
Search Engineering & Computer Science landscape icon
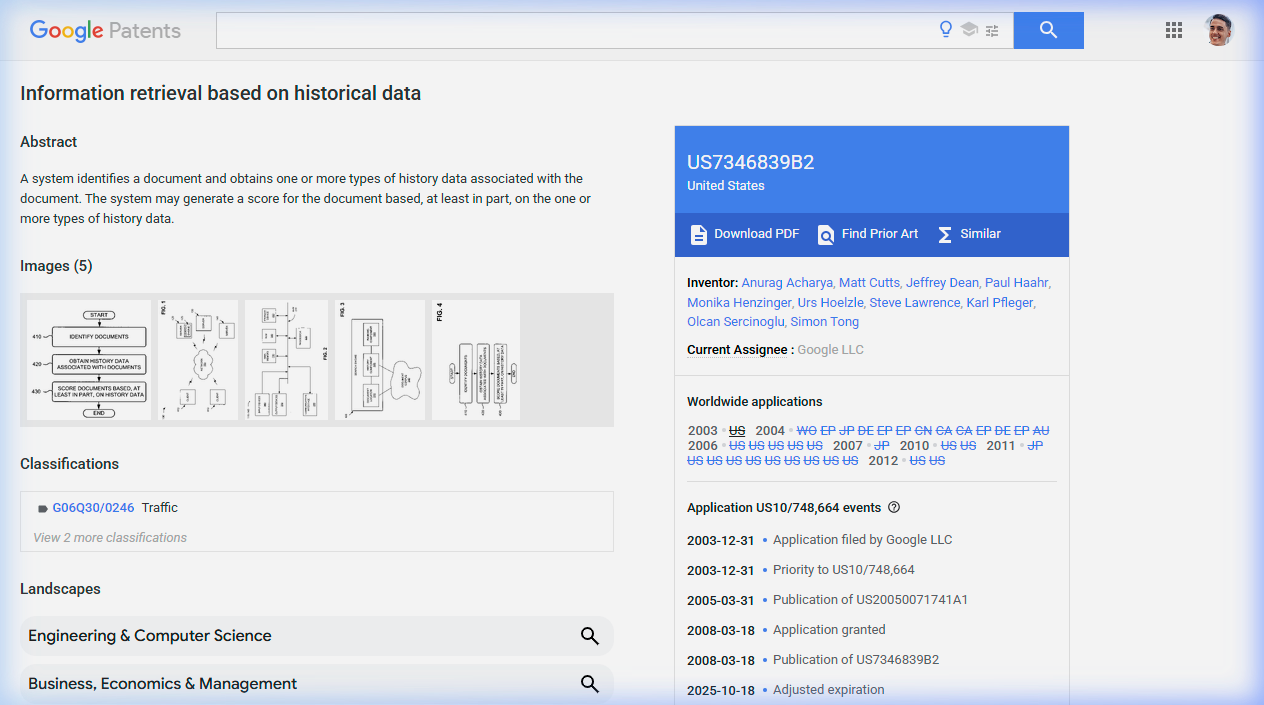pos(590,636)
